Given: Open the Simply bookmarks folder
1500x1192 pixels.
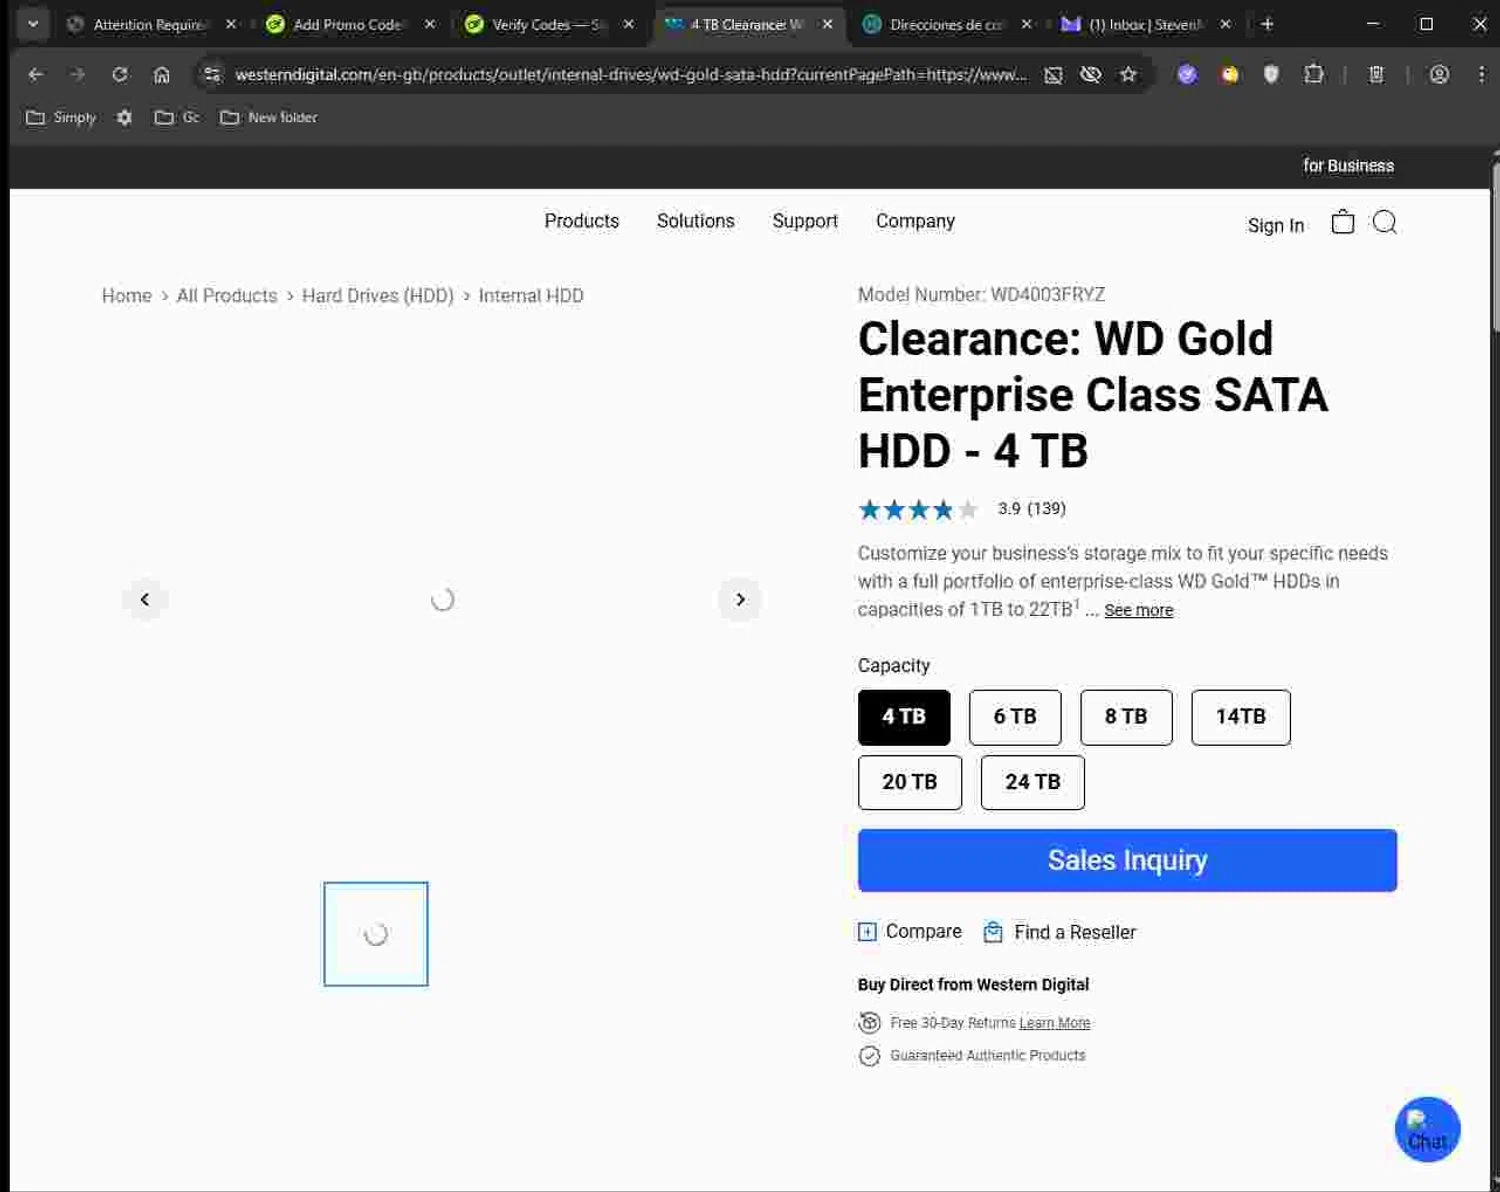Looking at the screenshot, I should (x=61, y=117).
